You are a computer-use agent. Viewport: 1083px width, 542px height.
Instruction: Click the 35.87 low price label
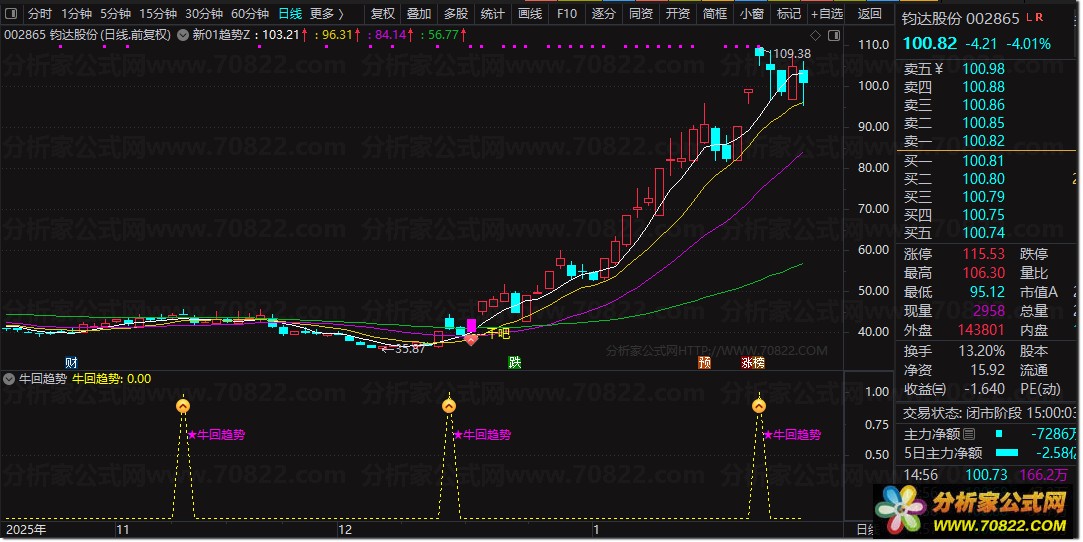(410, 349)
